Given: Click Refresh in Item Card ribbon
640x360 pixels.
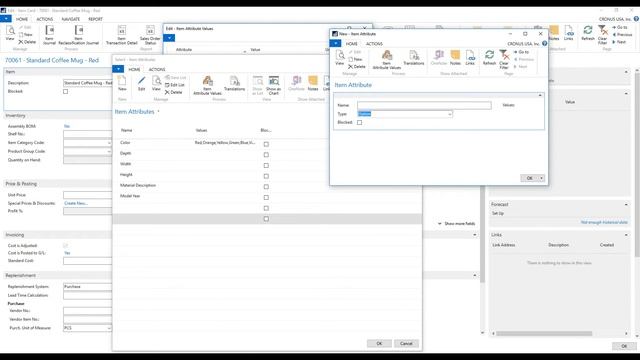Looking at the screenshot, I should point(588,33).
